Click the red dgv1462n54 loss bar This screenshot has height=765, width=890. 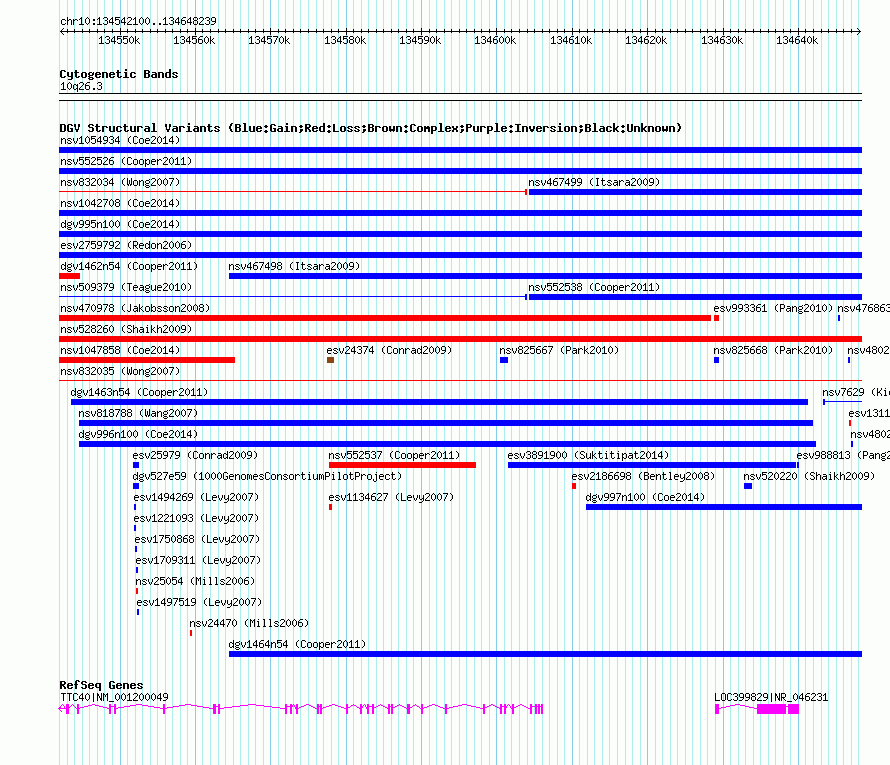click(x=69, y=276)
